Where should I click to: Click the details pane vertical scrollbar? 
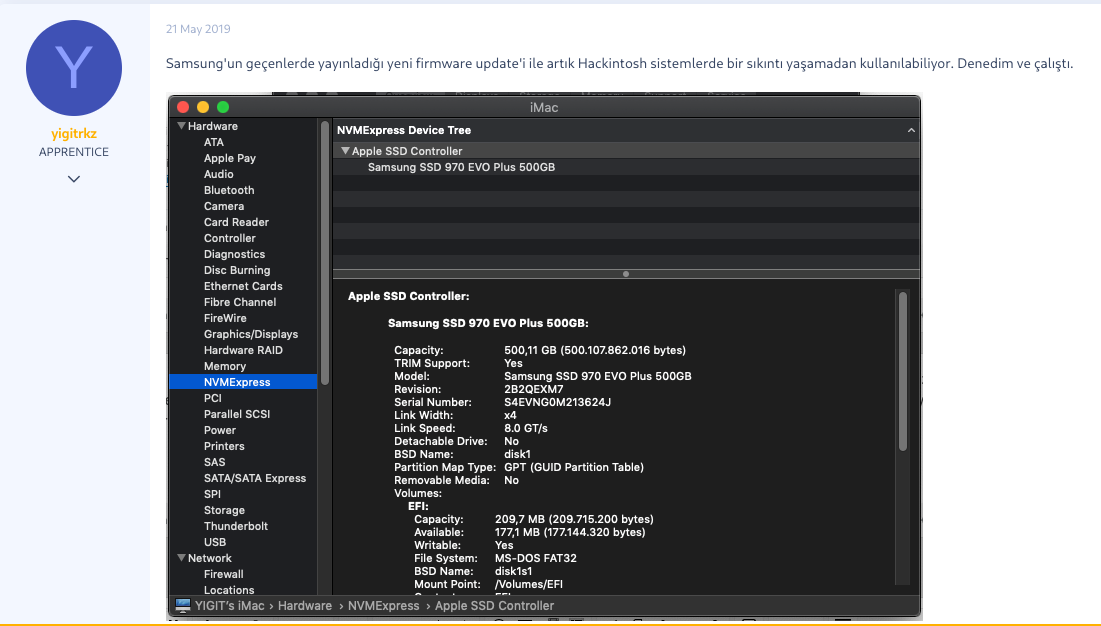click(x=903, y=370)
